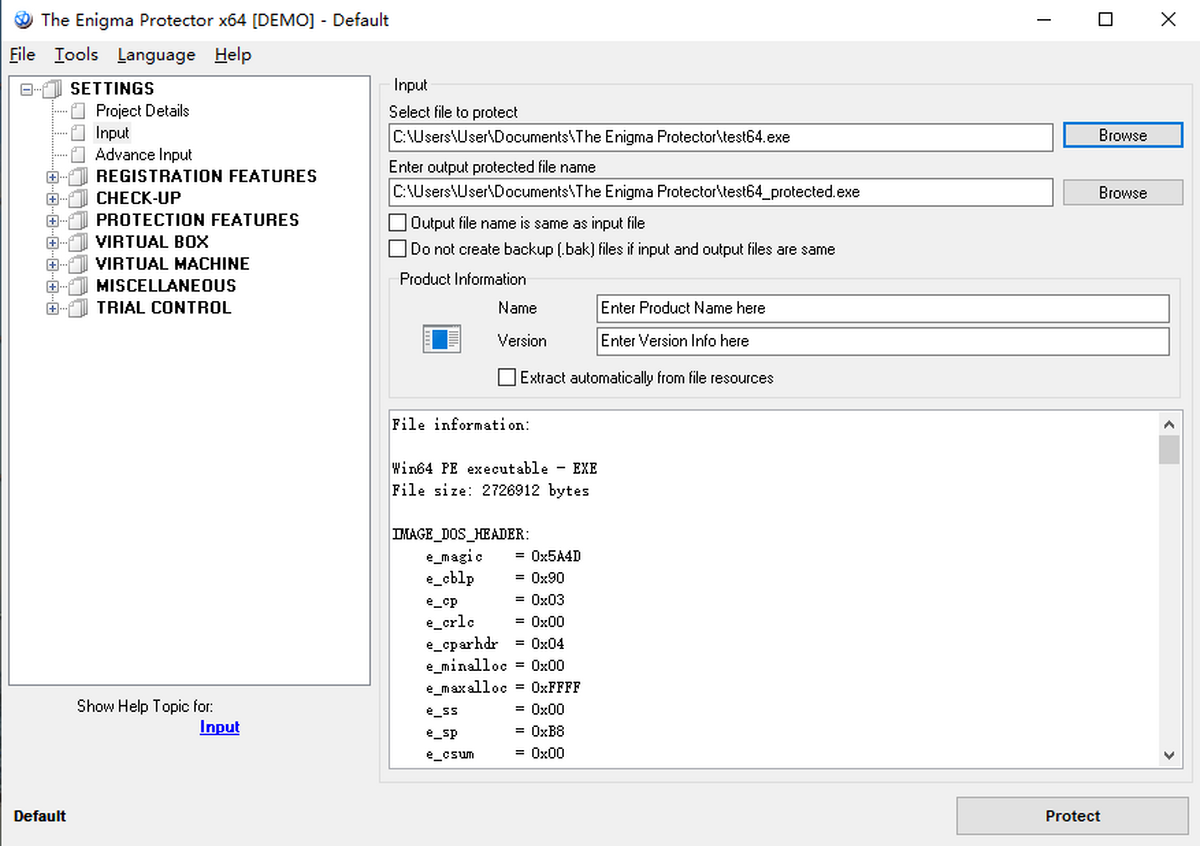Click the Select file to protect path field
The height and width of the screenshot is (846, 1200).
721,137
